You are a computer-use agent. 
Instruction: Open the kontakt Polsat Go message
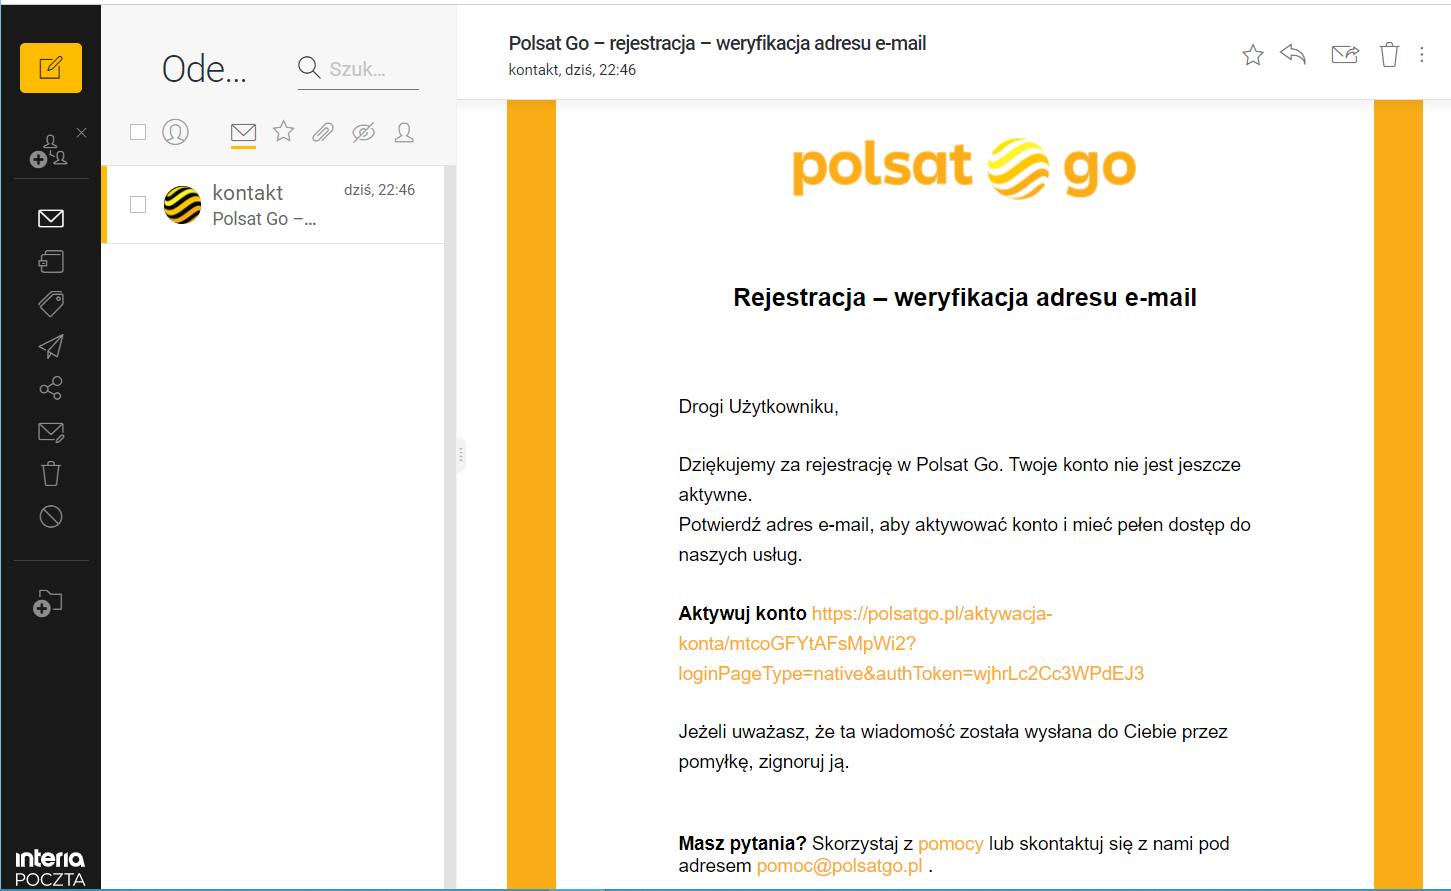(x=274, y=205)
